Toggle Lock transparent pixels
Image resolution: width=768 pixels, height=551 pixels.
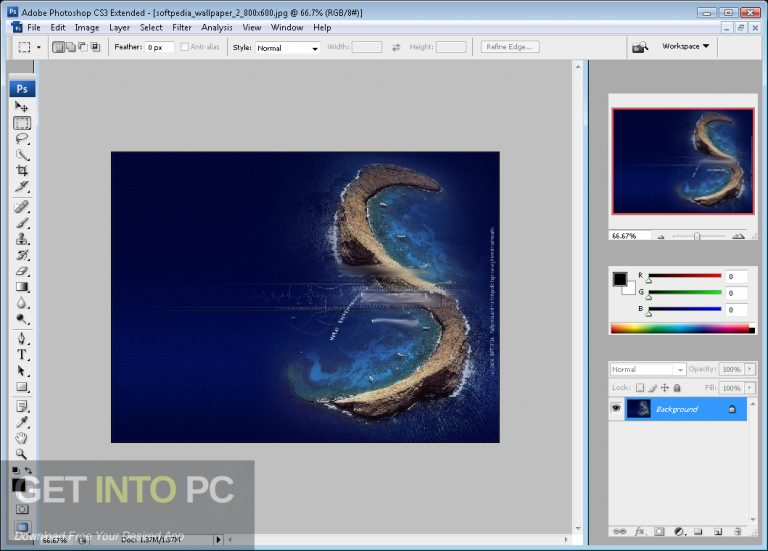[640, 387]
